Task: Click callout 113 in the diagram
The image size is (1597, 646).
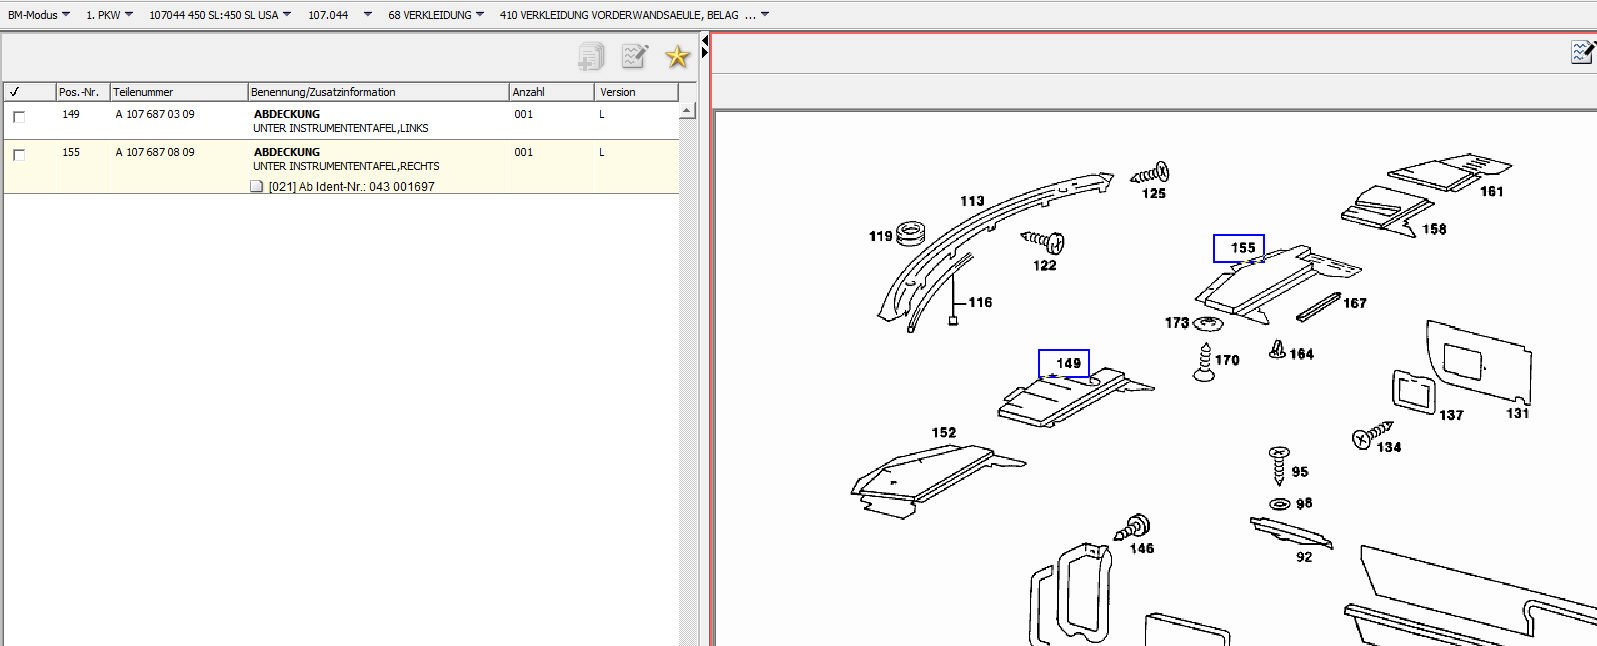Action: (x=972, y=201)
